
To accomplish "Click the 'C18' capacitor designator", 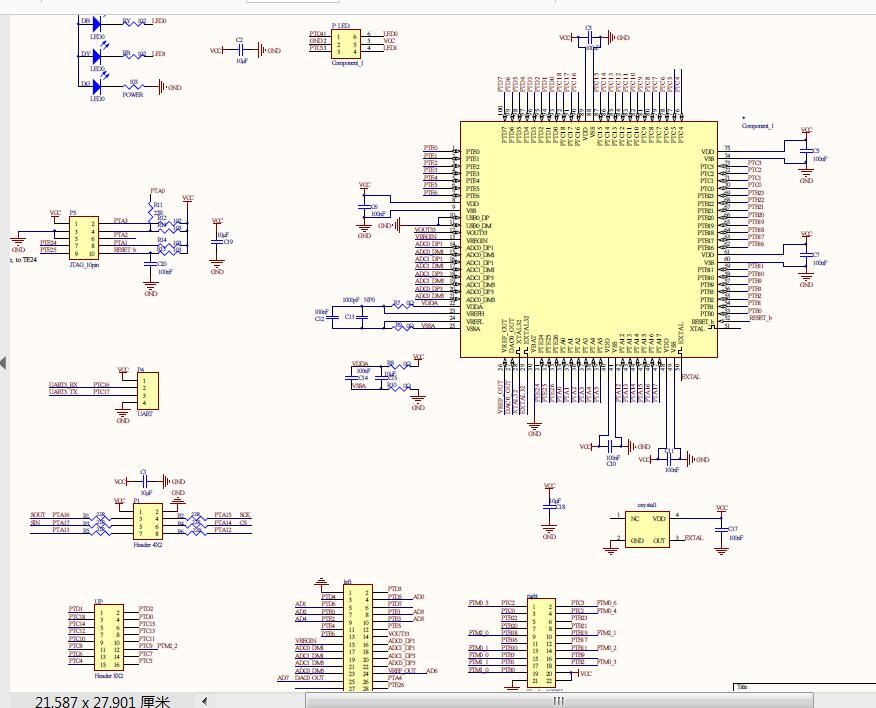I will click(560, 507).
